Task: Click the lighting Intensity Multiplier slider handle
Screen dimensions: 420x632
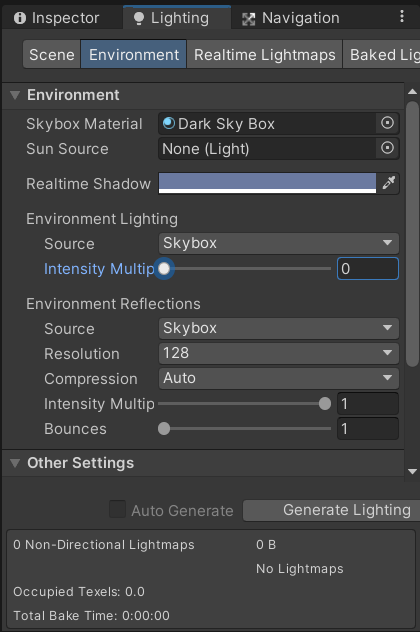Action: pos(164,268)
